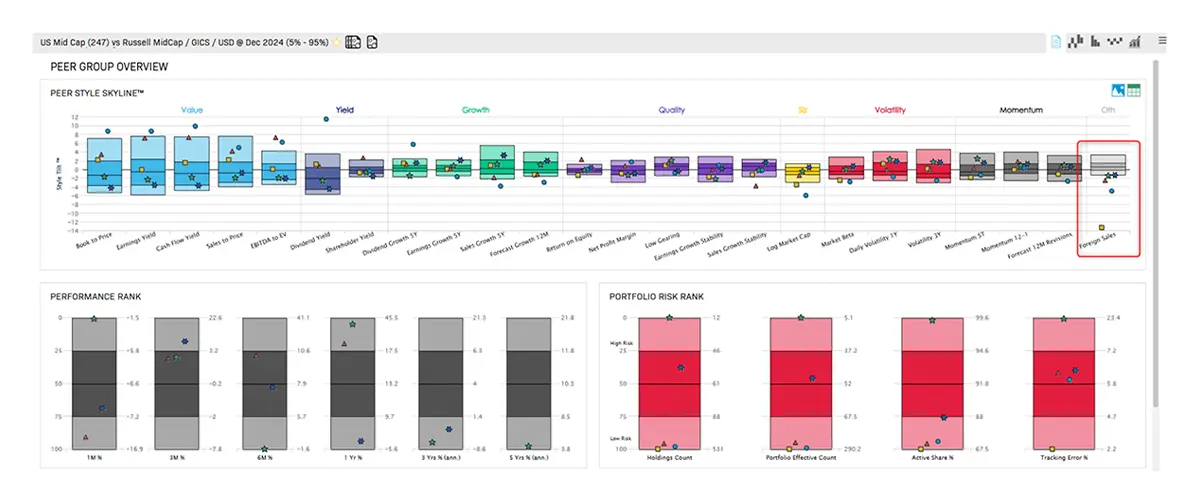Click the document report icon beside grid icon
Screen dimensions: 1200x502
[x=371, y=42]
